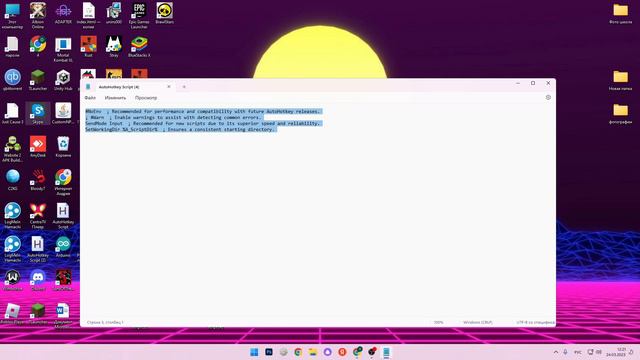
Task: Switch the РУС input language indicator
Action: pos(578,352)
